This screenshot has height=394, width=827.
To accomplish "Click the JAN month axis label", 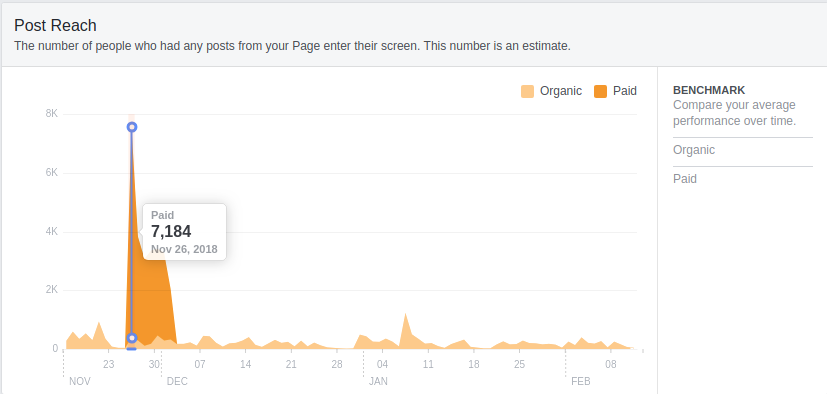I will pos(378,381).
